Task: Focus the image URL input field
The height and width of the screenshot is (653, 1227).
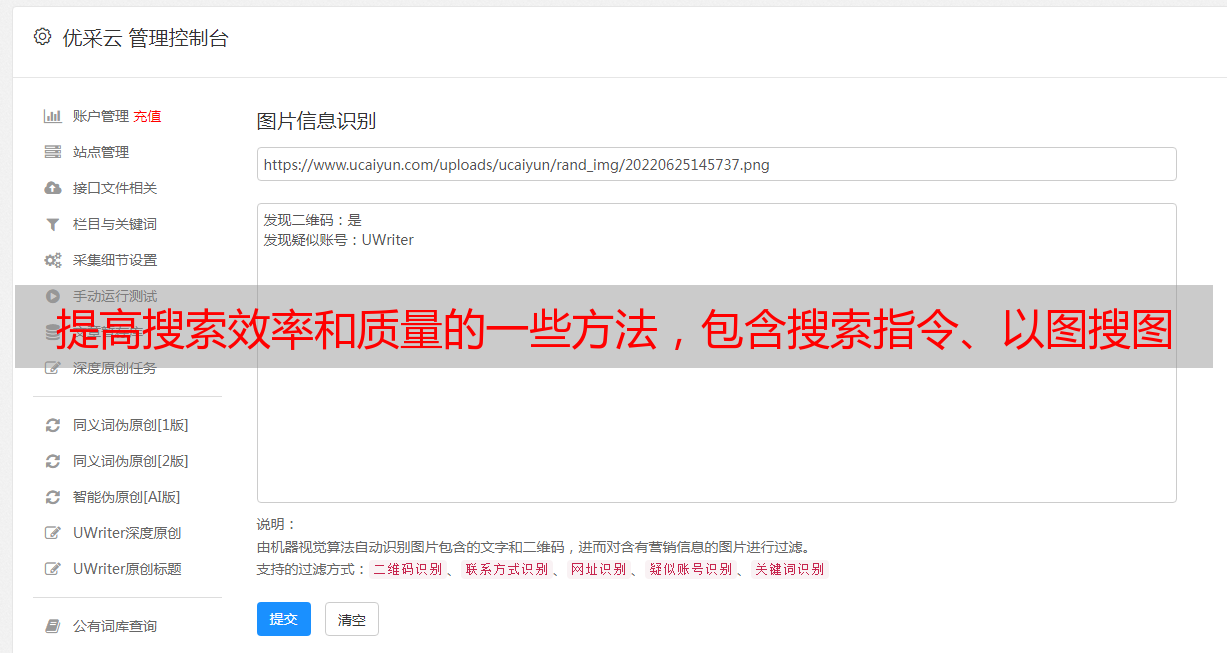Action: (x=716, y=164)
